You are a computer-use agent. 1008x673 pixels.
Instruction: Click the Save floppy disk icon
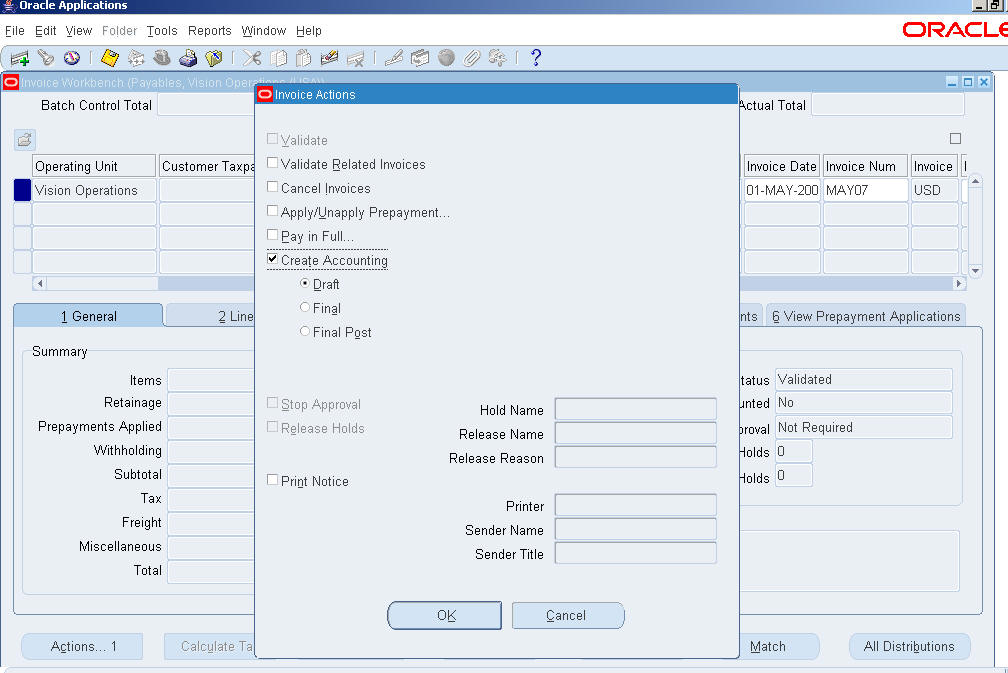pyautogui.click(x=110, y=58)
